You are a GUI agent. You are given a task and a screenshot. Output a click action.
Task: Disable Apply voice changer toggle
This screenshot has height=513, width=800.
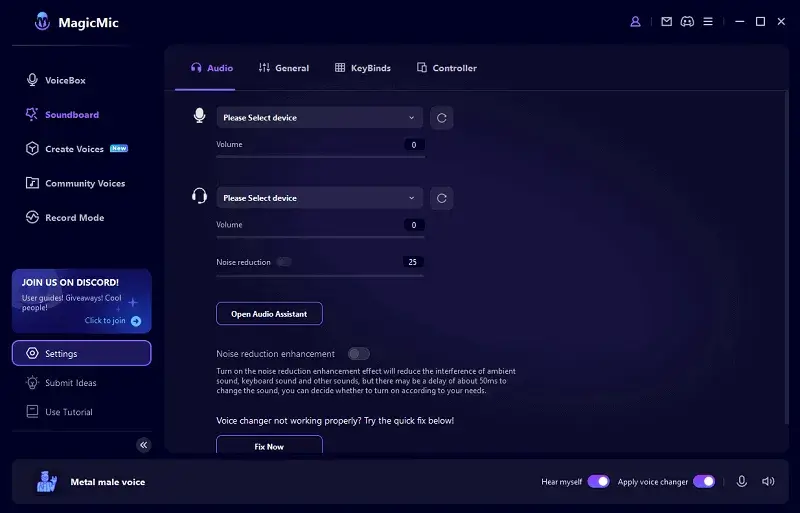click(x=704, y=481)
